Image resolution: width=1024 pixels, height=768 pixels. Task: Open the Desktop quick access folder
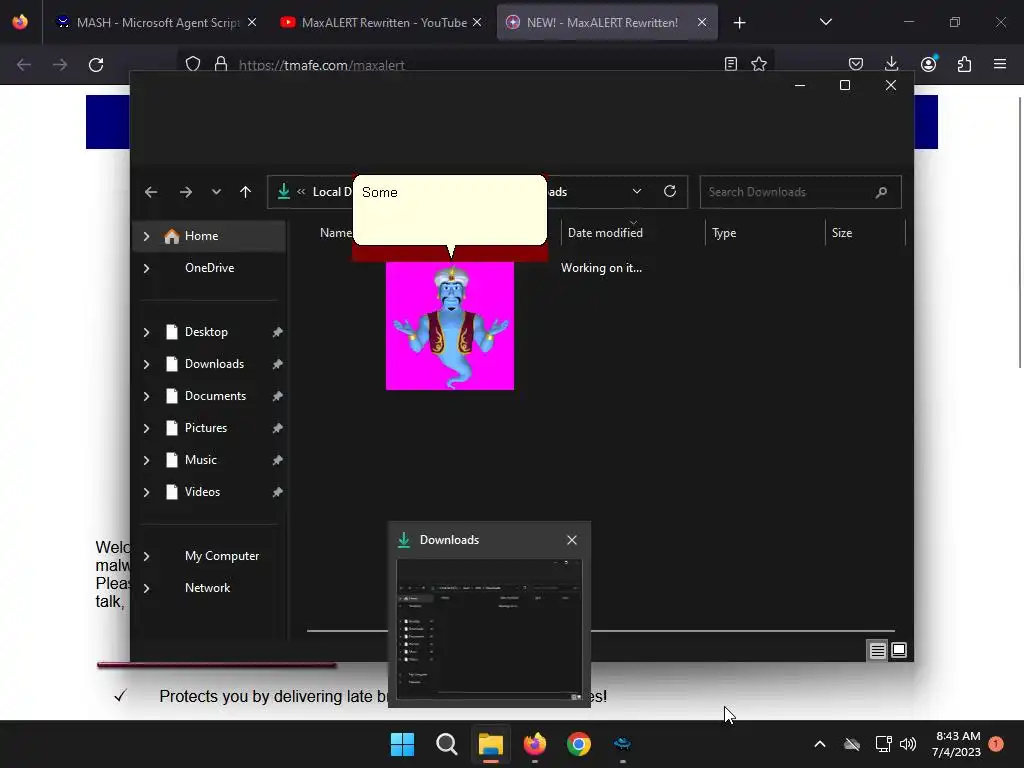click(x=206, y=332)
